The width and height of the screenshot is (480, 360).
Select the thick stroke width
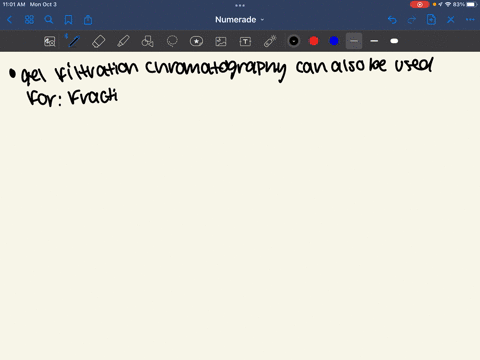394,41
